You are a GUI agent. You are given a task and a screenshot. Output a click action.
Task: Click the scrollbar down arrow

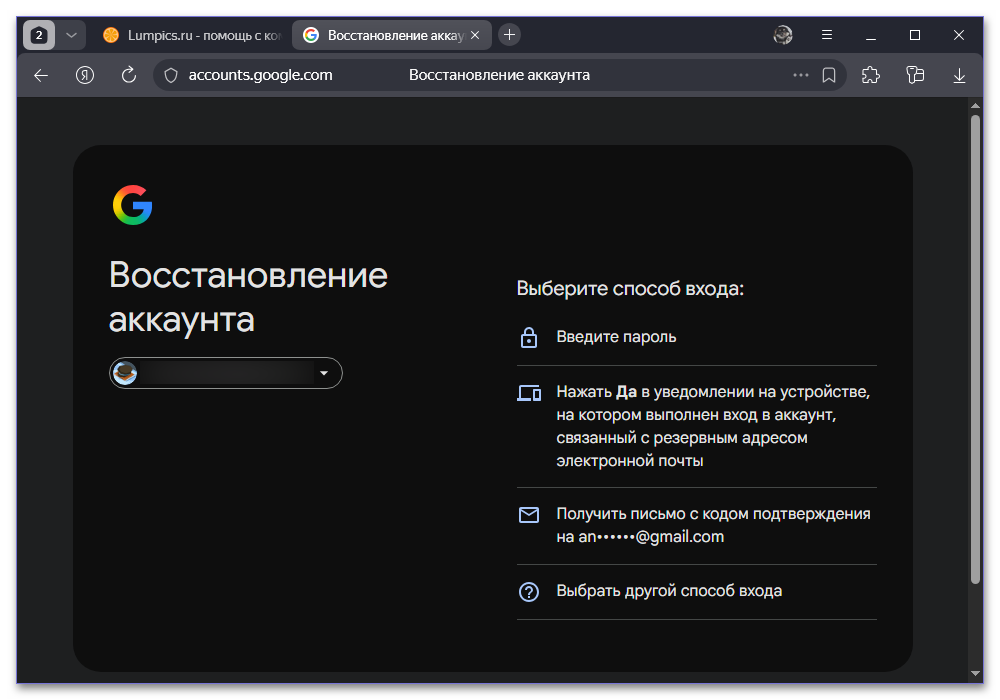[x=975, y=673]
